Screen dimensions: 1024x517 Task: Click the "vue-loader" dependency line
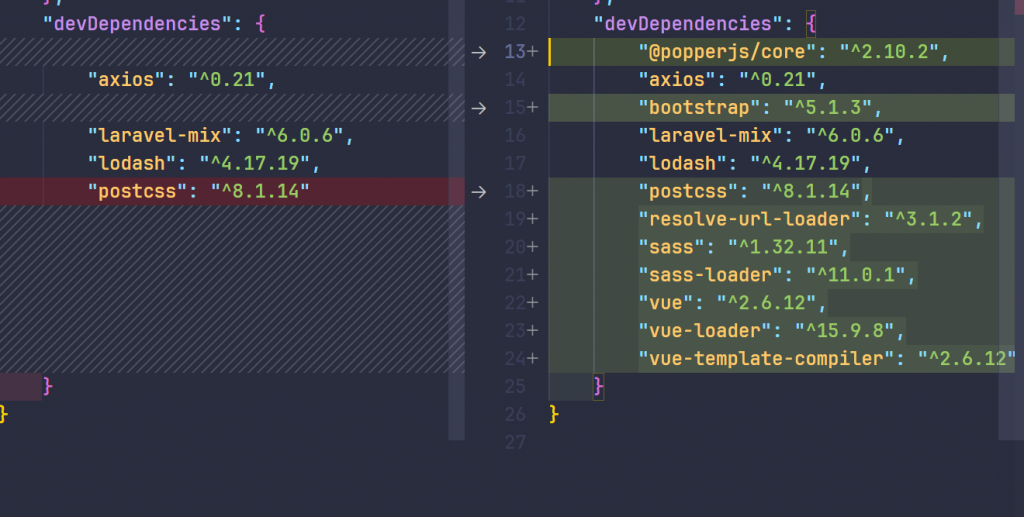pyautogui.click(x=771, y=332)
